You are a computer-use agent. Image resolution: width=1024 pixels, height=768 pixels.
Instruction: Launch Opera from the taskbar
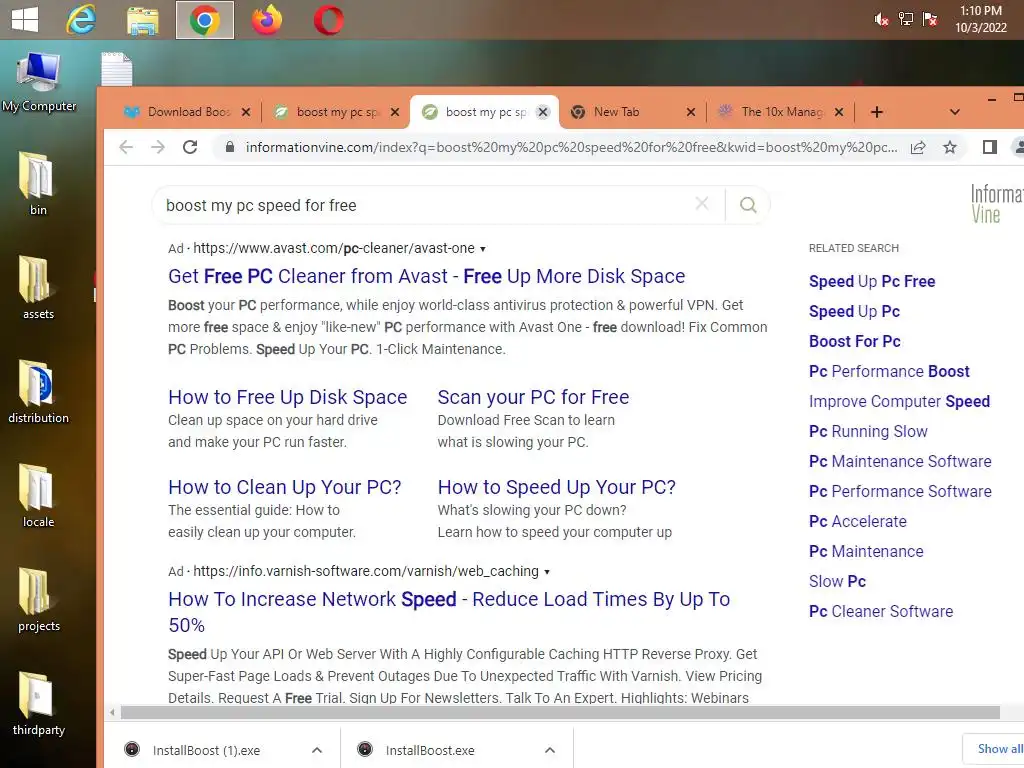(328, 20)
